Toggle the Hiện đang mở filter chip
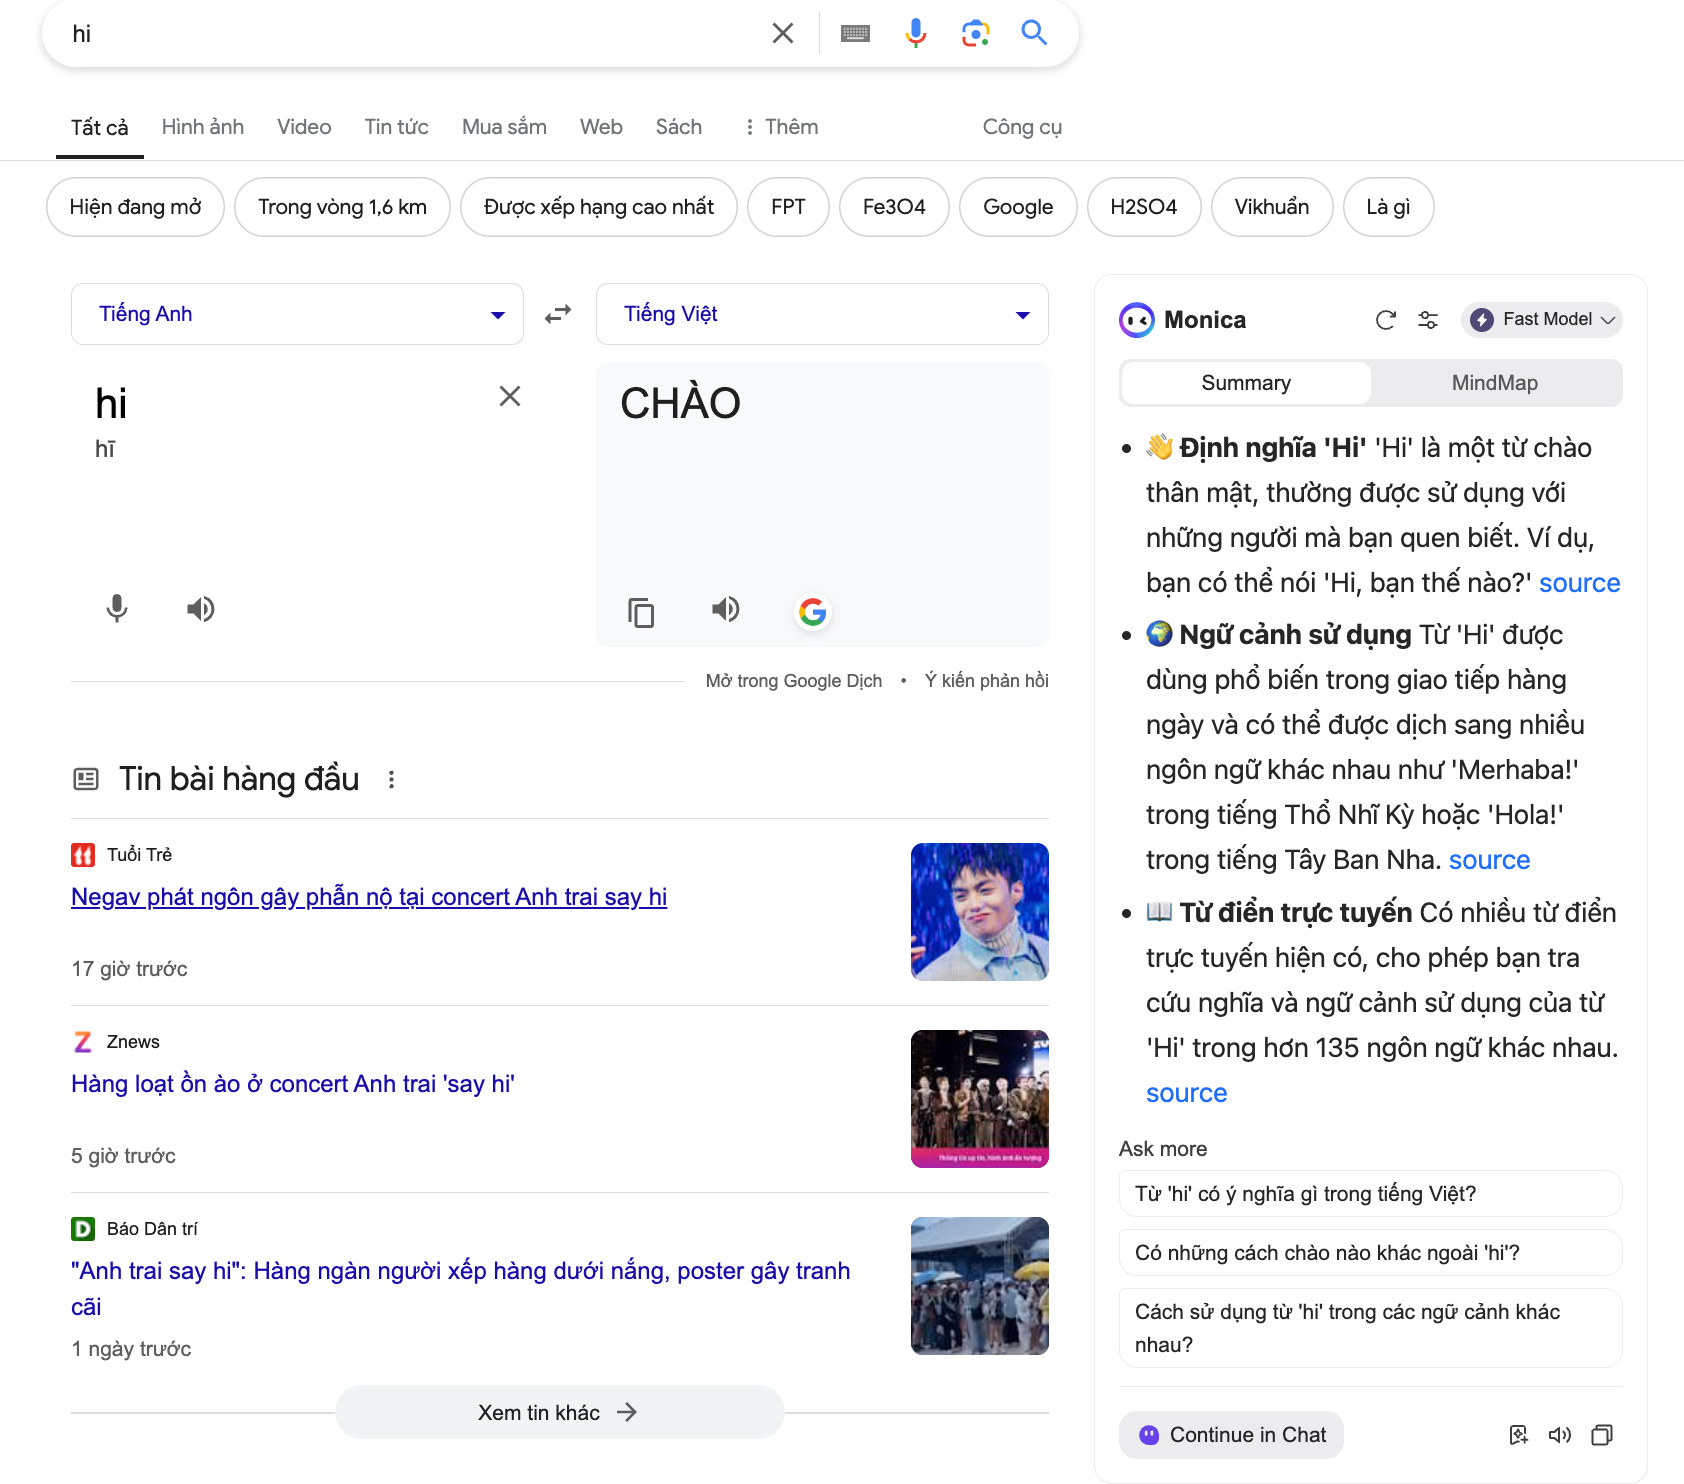This screenshot has height=1484, width=1684. [135, 207]
